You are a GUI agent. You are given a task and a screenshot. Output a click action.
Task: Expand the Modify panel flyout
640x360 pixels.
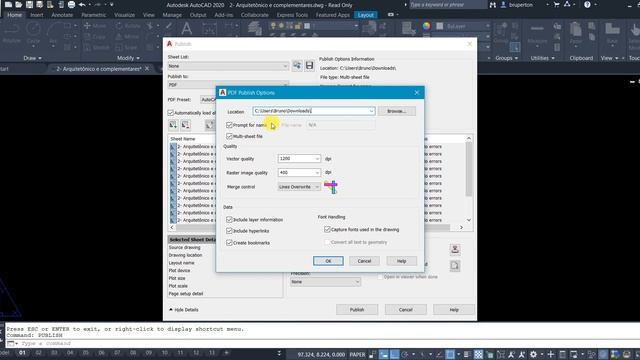(x=128, y=58)
